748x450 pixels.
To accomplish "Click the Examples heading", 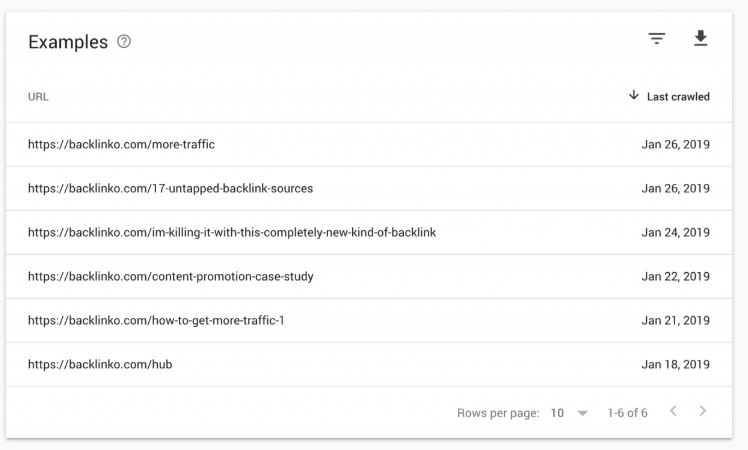I will [x=68, y=42].
